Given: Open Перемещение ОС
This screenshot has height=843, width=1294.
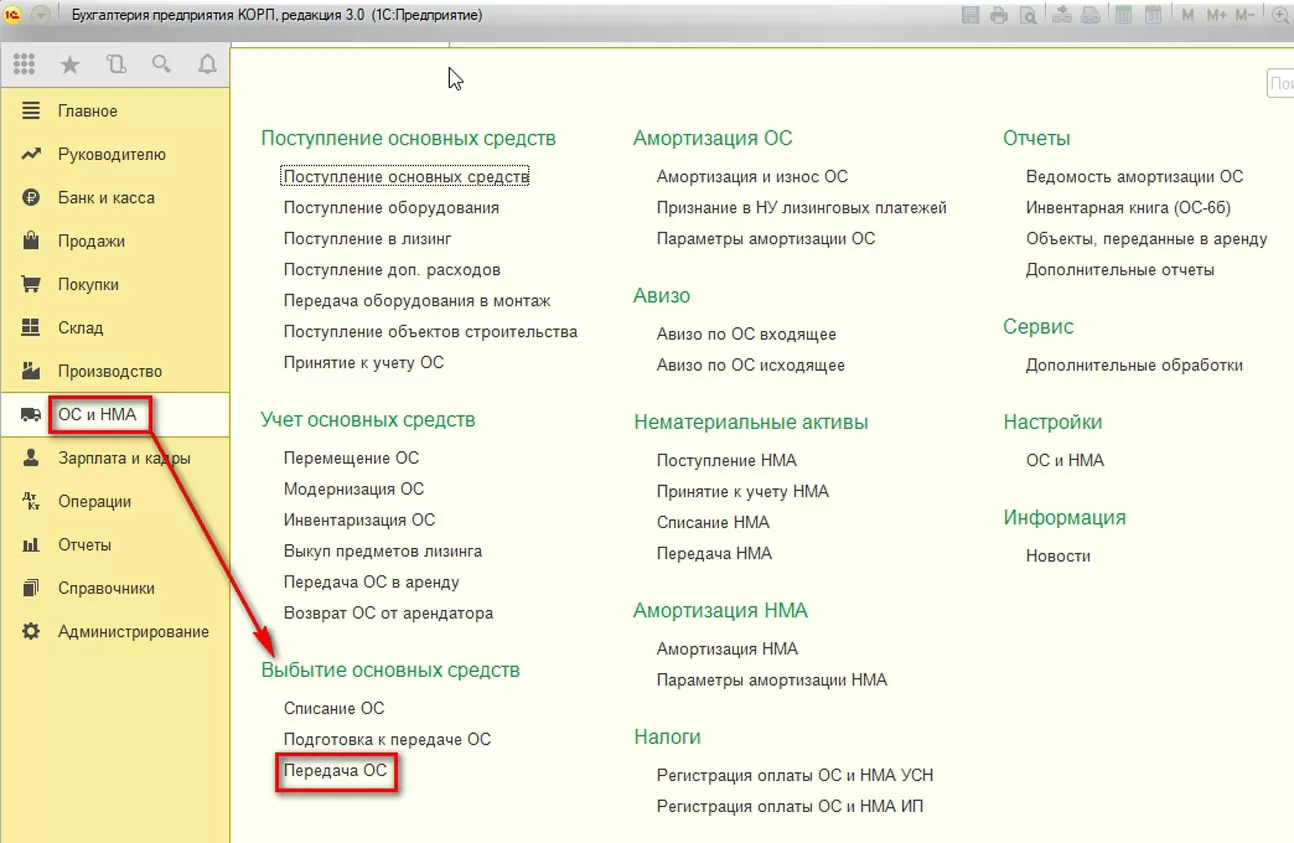Looking at the screenshot, I should [x=351, y=458].
